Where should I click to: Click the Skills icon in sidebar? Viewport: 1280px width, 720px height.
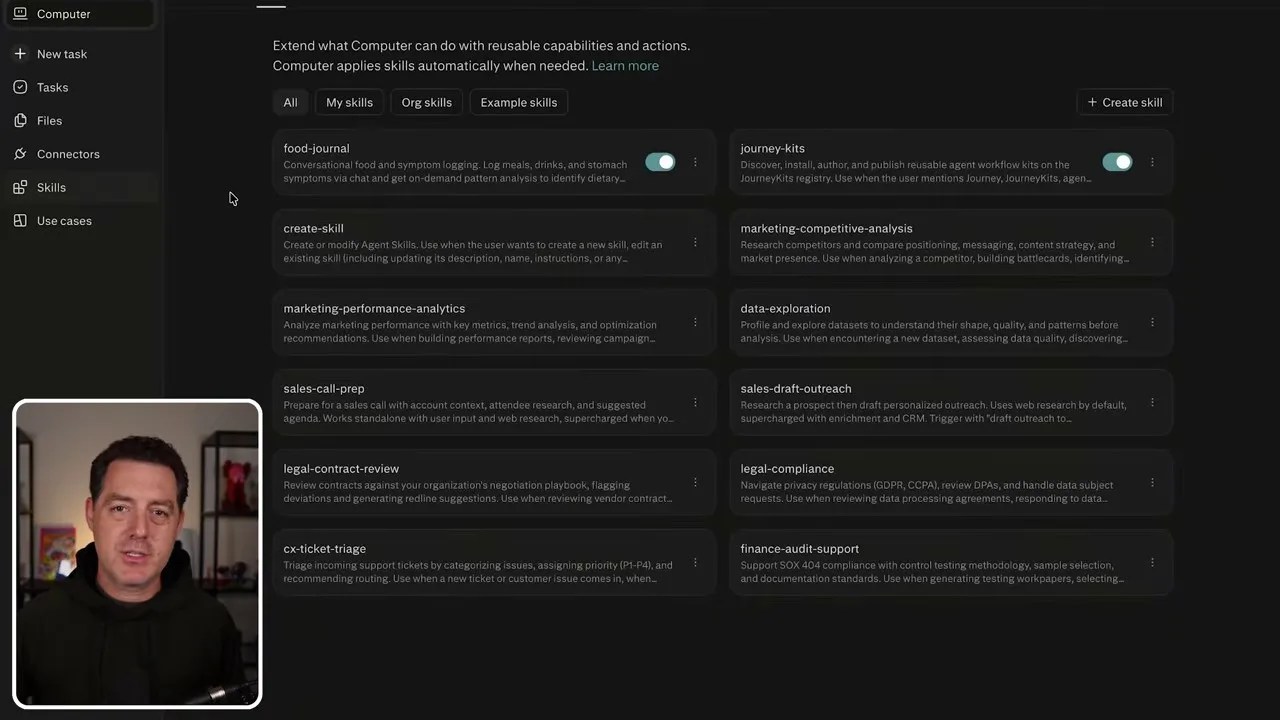[x=20, y=187]
